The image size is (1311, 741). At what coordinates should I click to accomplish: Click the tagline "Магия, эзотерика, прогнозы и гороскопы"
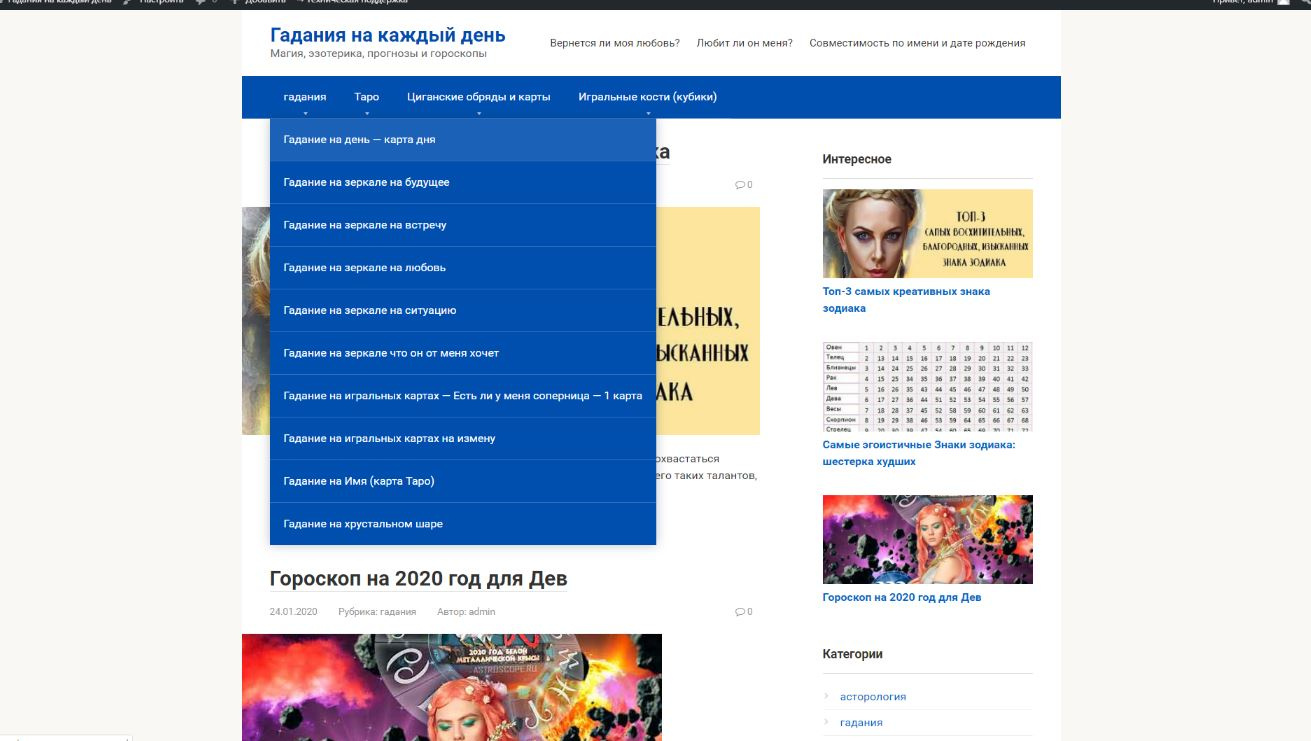click(x=378, y=53)
